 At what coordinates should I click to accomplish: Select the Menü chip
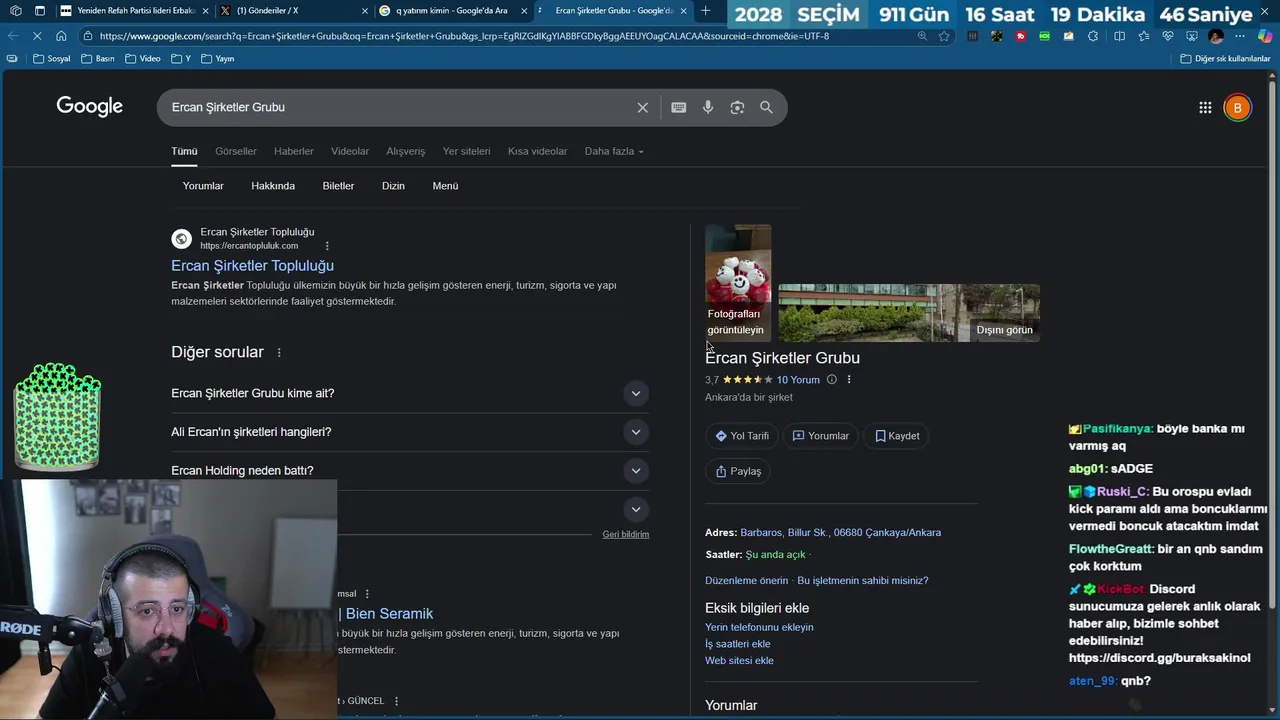pos(445,186)
